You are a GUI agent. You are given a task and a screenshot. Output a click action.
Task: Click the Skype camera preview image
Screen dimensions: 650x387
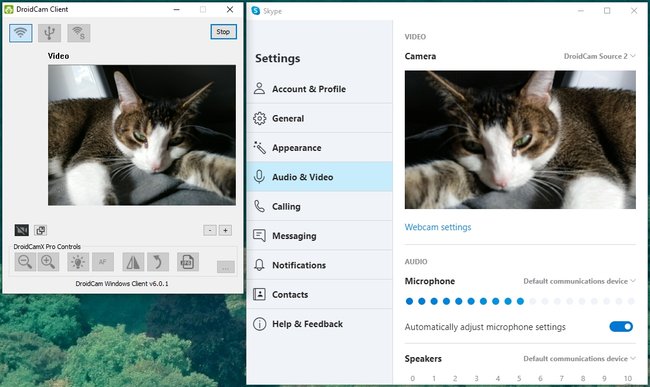click(x=520, y=140)
